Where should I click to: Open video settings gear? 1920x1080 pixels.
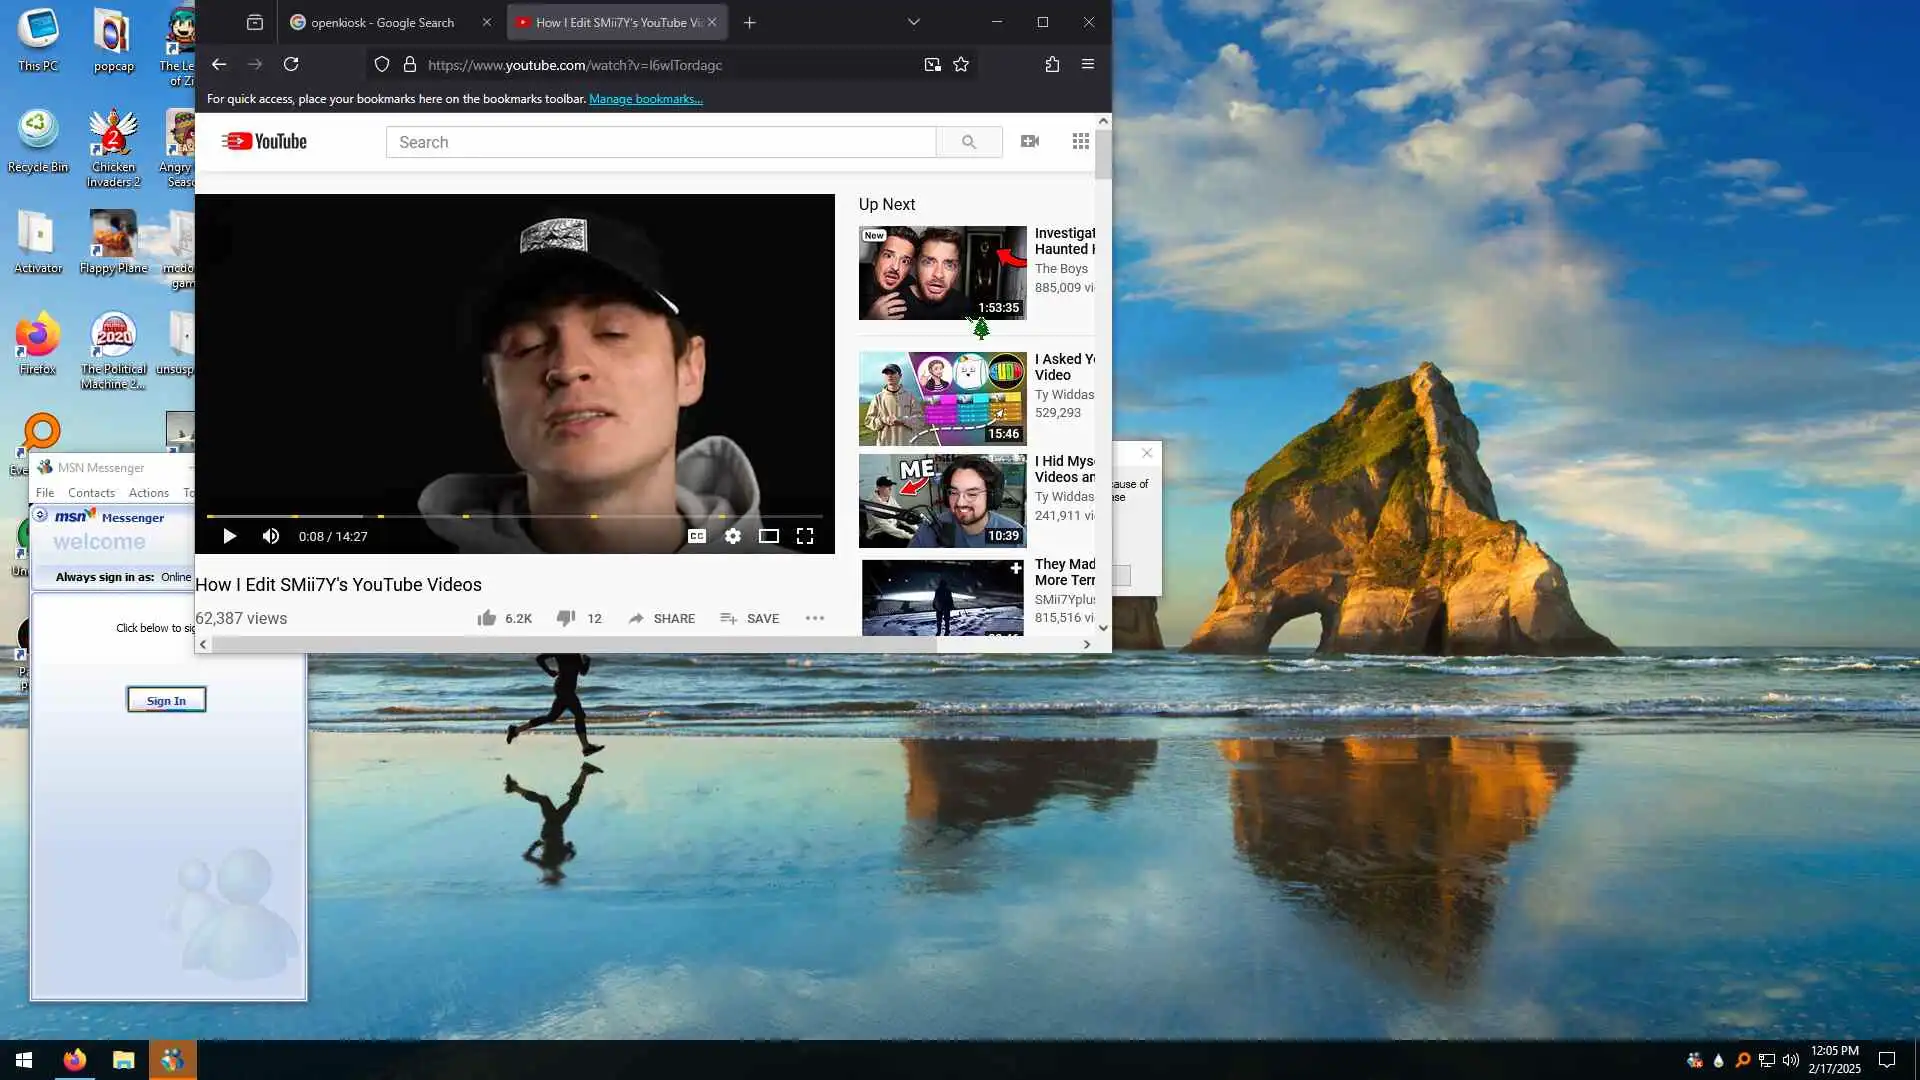(733, 536)
